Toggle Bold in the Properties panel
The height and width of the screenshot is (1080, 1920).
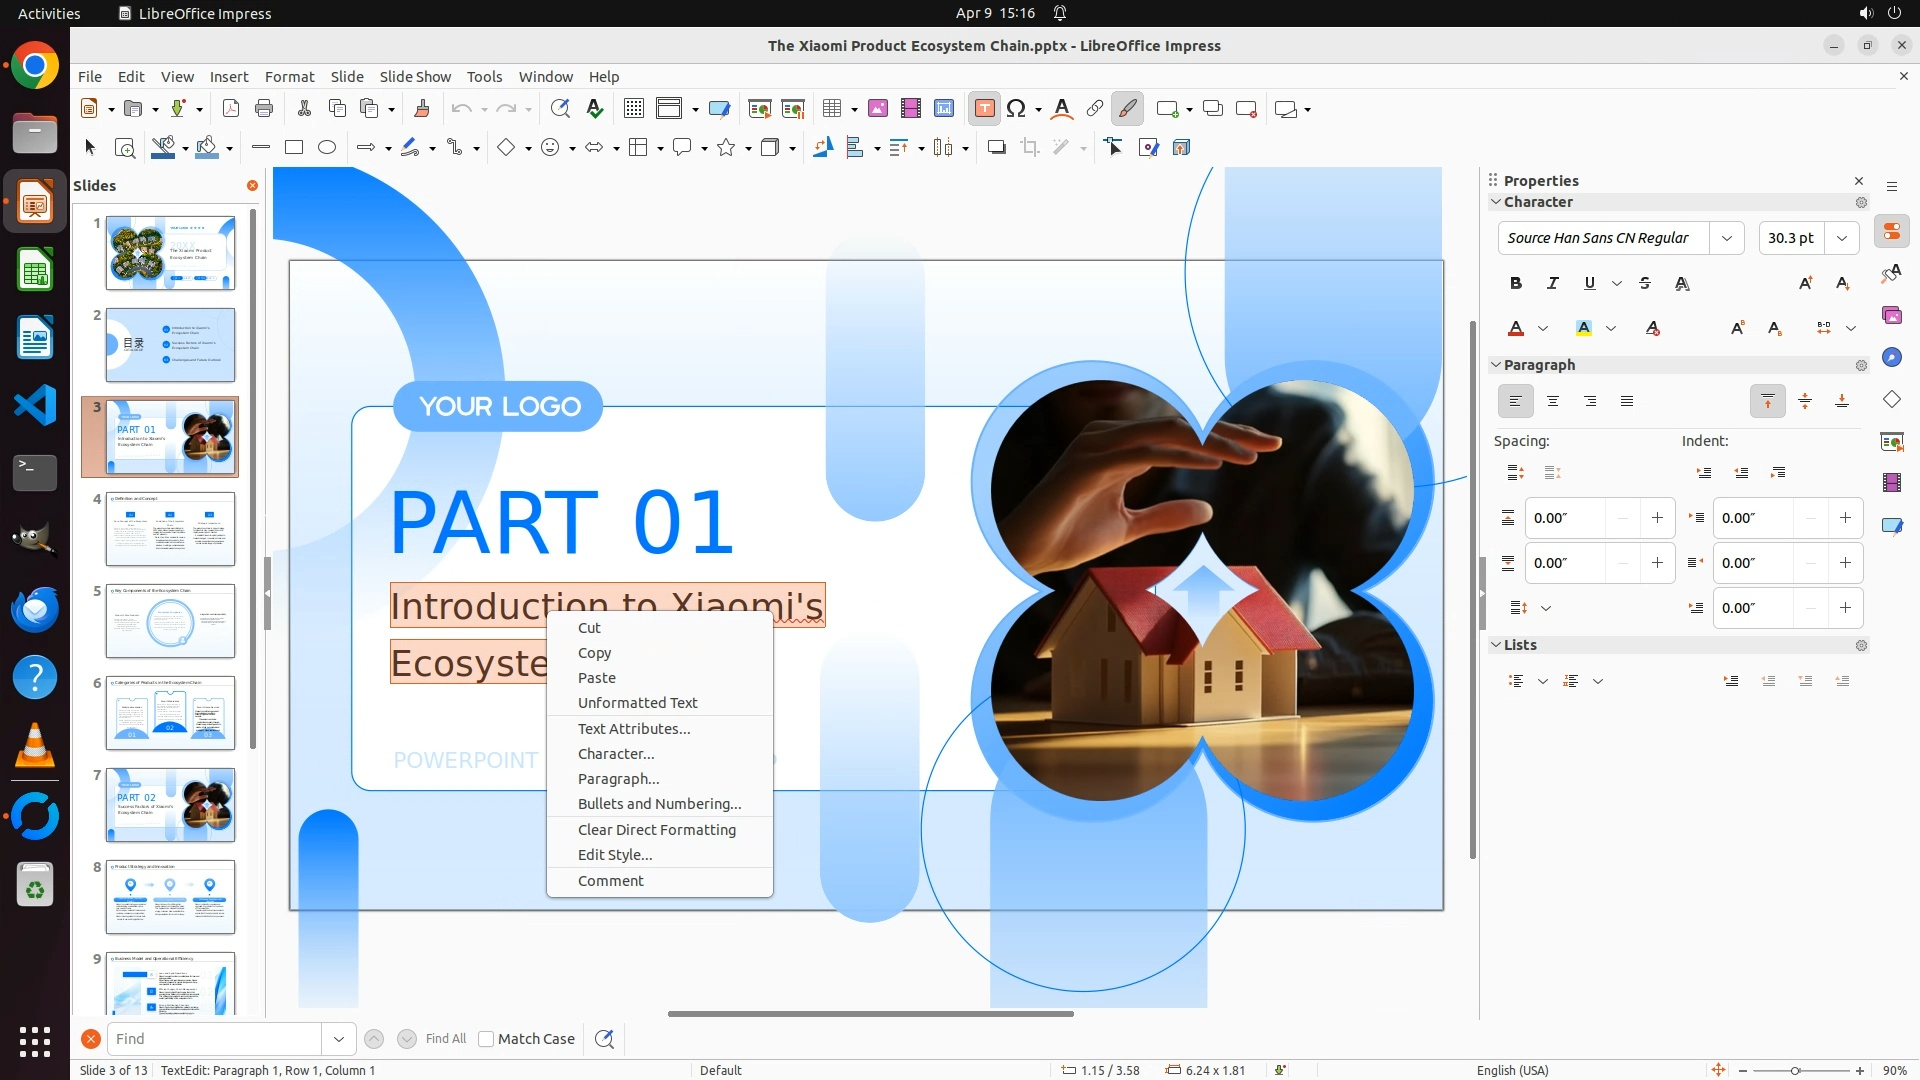(x=1515, y=284)
